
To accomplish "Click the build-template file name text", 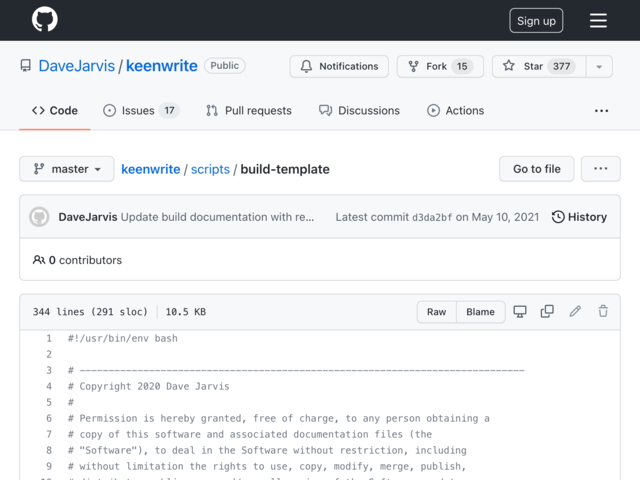I will click(285, 169).
